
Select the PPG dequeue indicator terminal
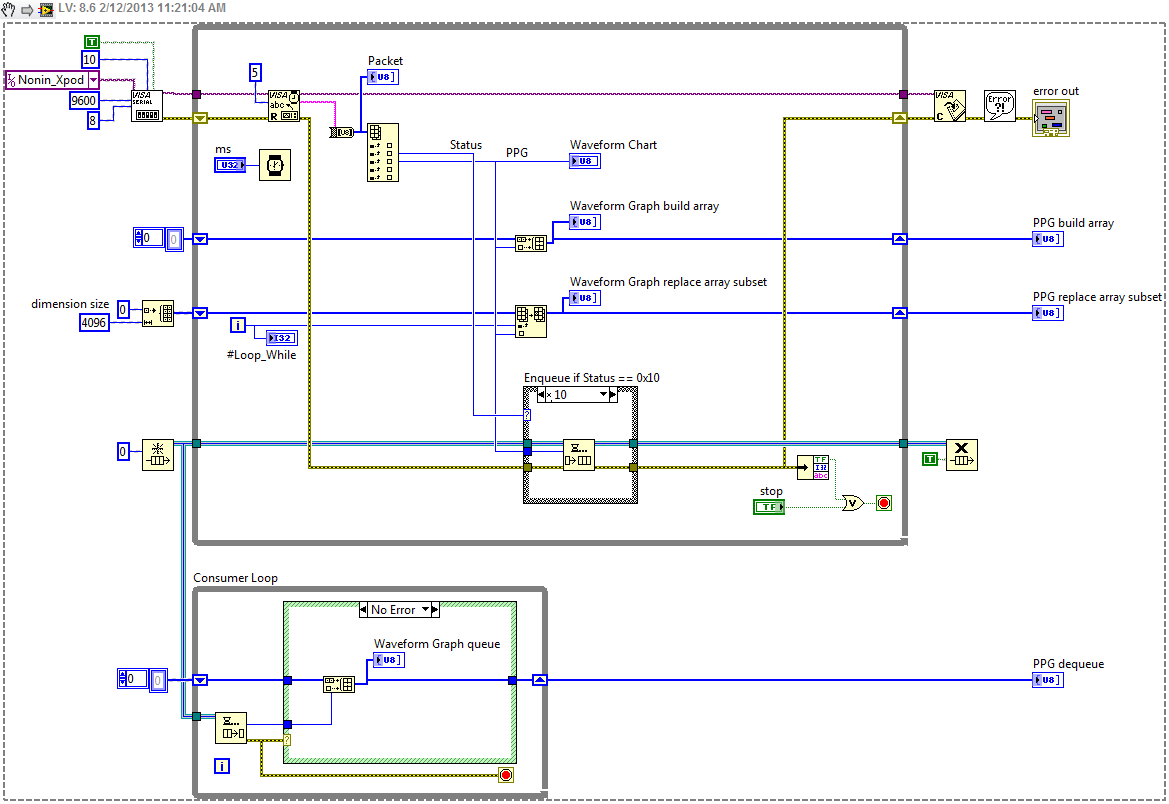point(1047,679)
